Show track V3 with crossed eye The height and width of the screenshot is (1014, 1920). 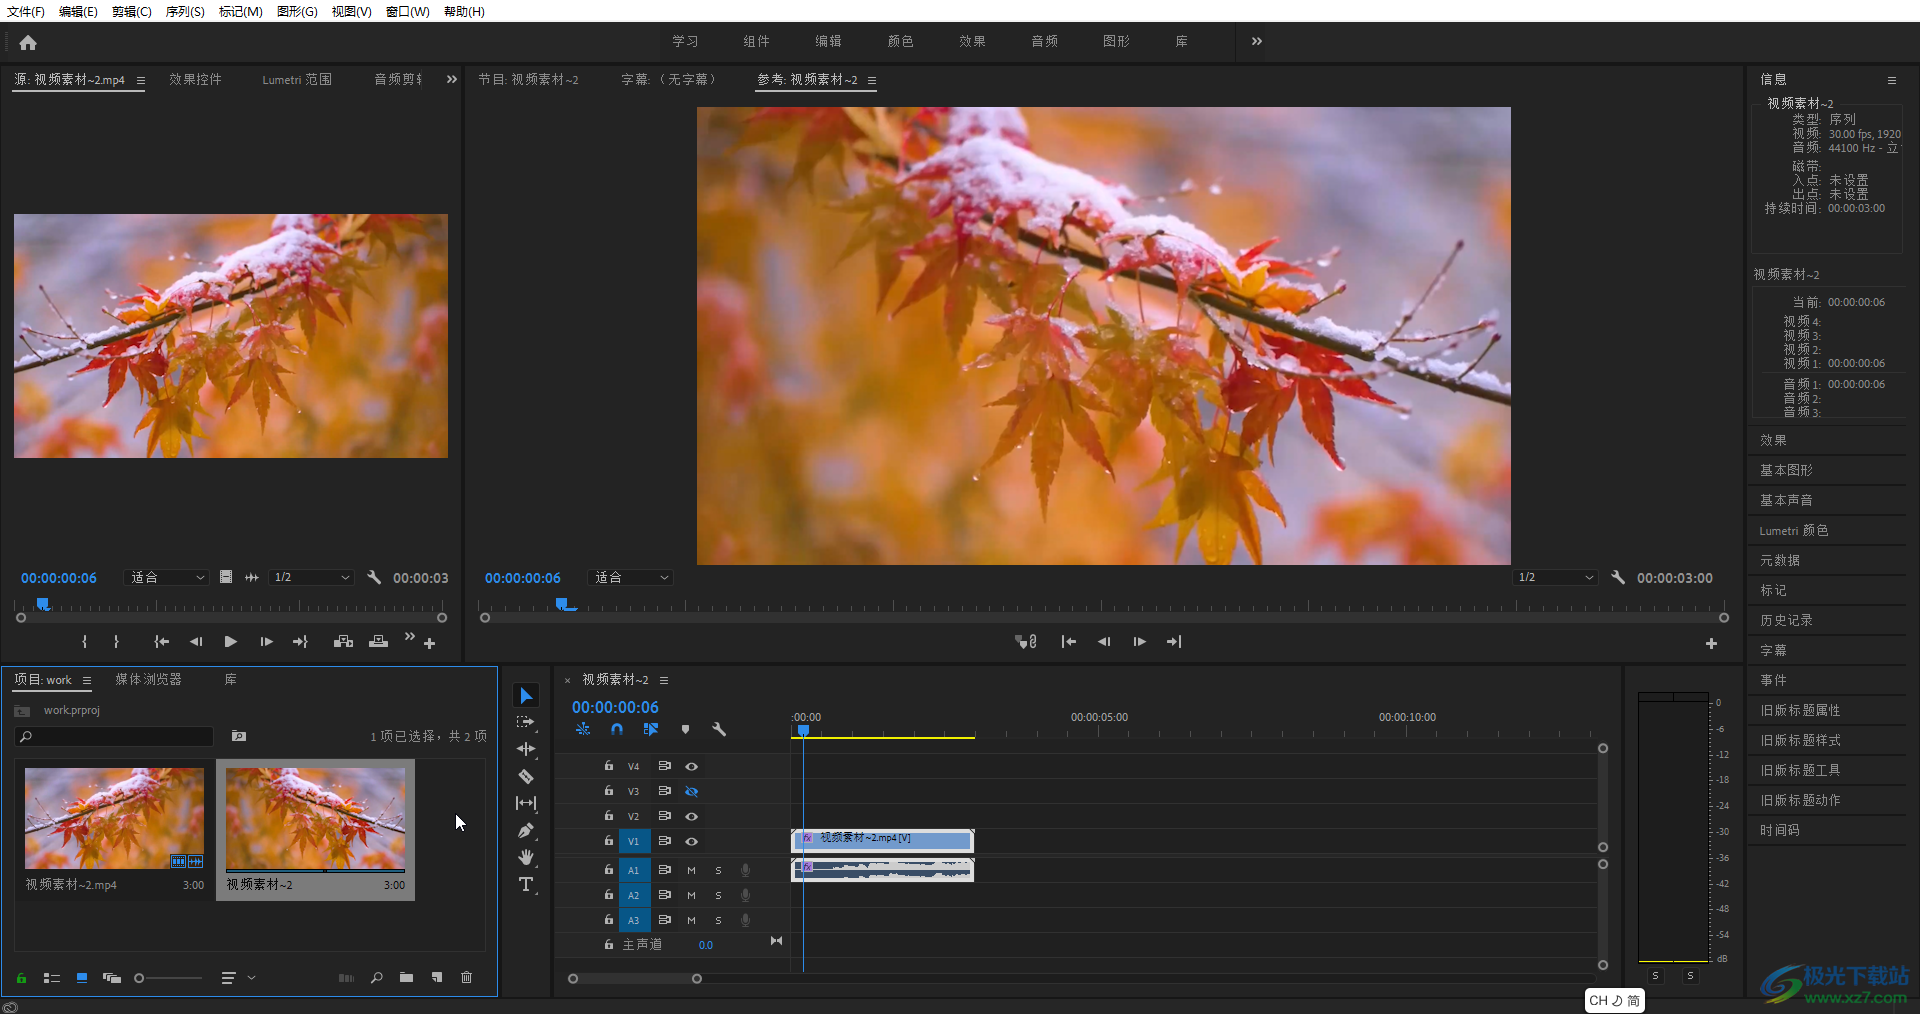(x=691, y=791)
